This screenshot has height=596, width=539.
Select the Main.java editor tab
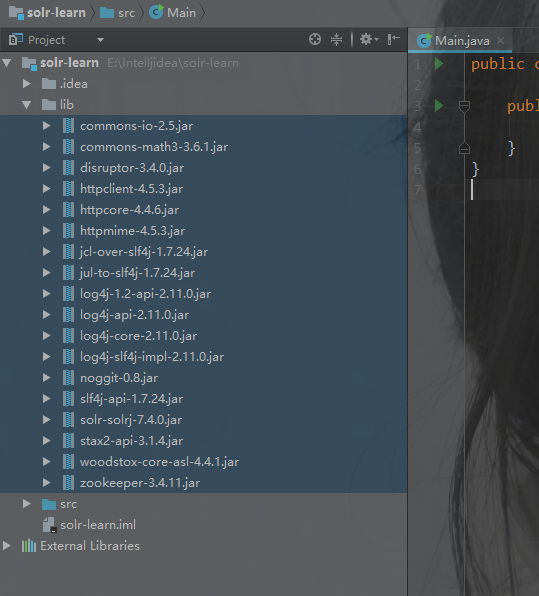tap(460, 41)
